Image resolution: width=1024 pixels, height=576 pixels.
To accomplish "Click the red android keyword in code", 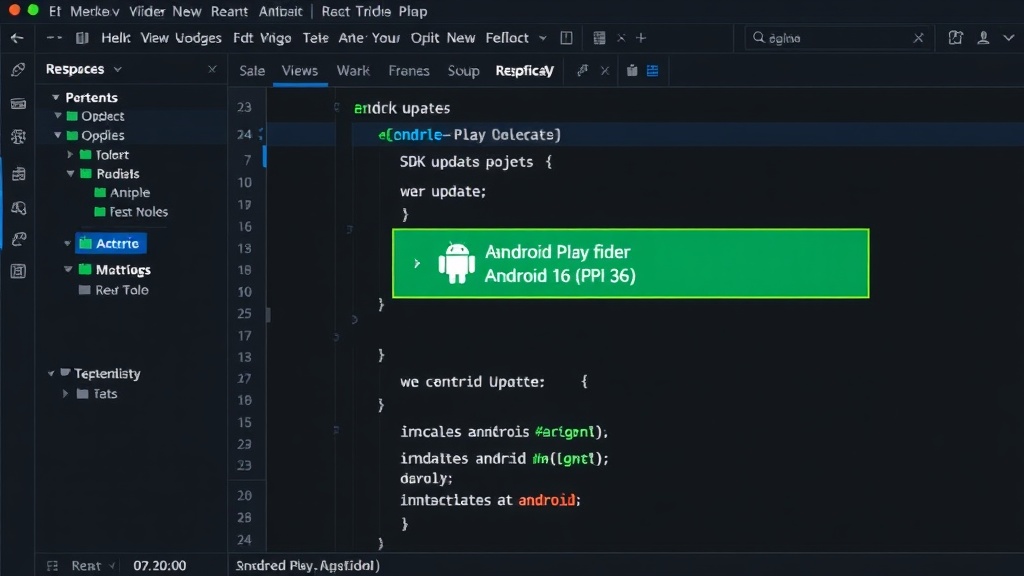I will (547, 500).
